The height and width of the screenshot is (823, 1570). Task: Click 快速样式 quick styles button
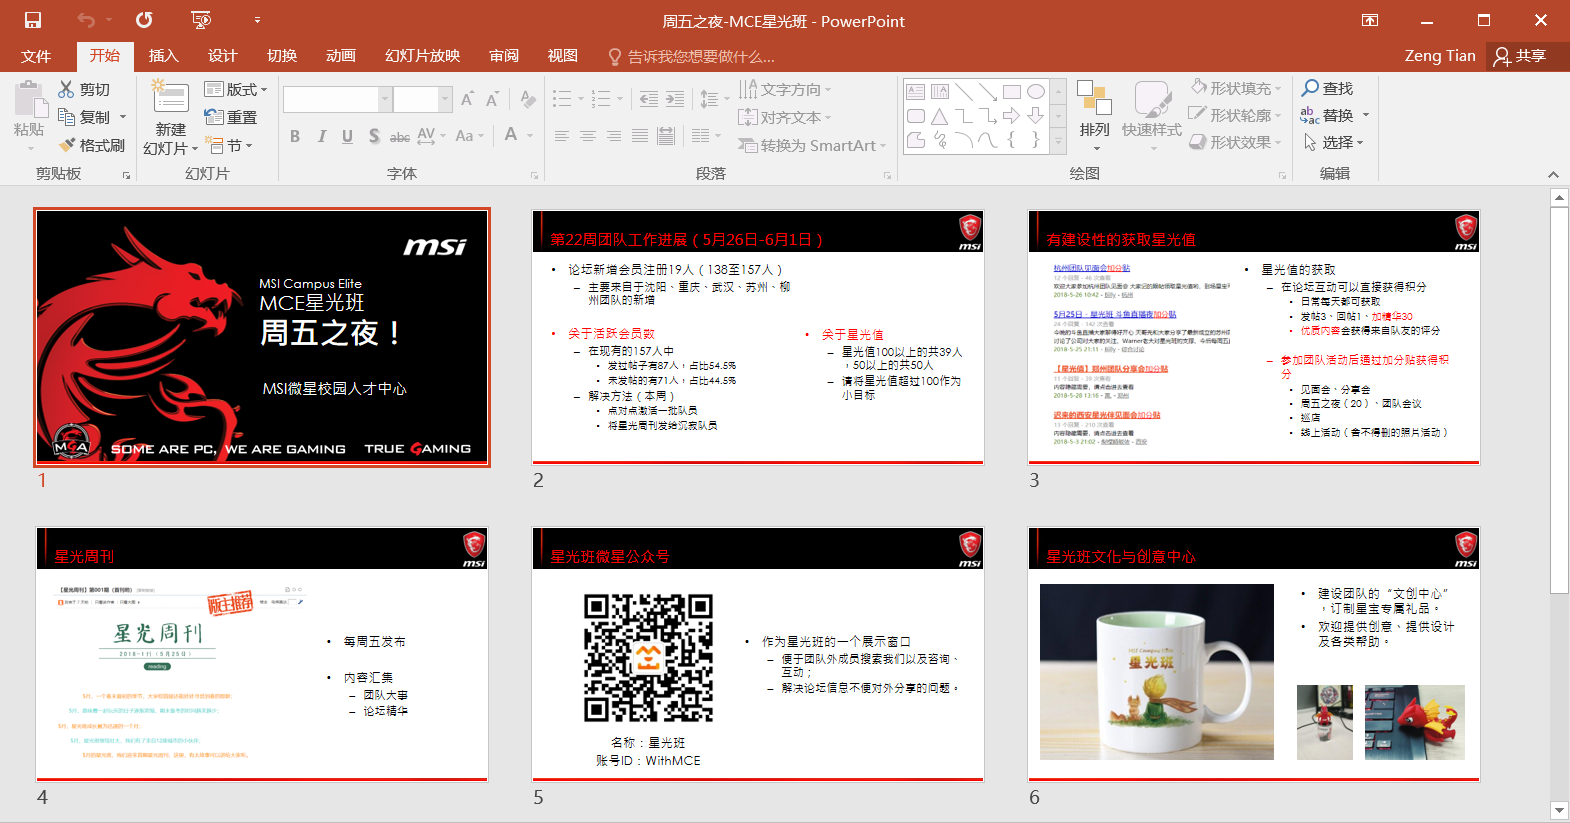(x=1152, y=115)
